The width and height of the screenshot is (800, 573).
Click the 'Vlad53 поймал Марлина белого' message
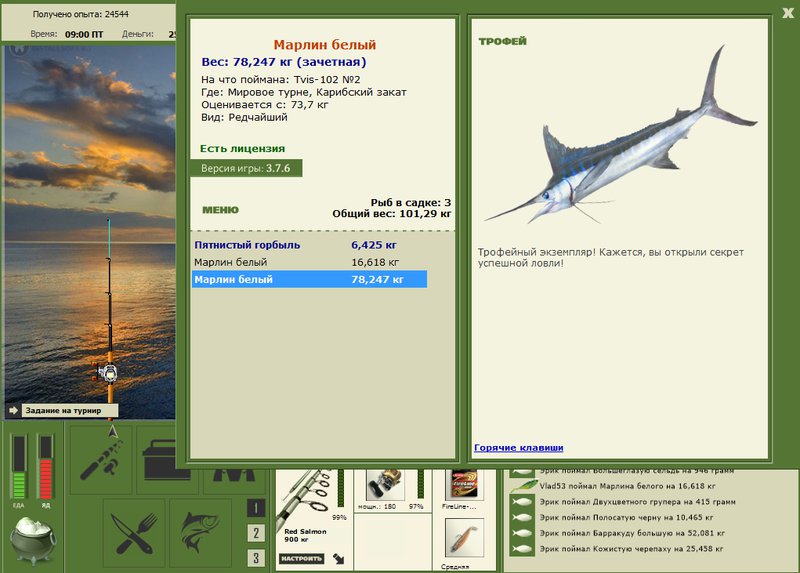pyautogui.click(x=628, y=486)
